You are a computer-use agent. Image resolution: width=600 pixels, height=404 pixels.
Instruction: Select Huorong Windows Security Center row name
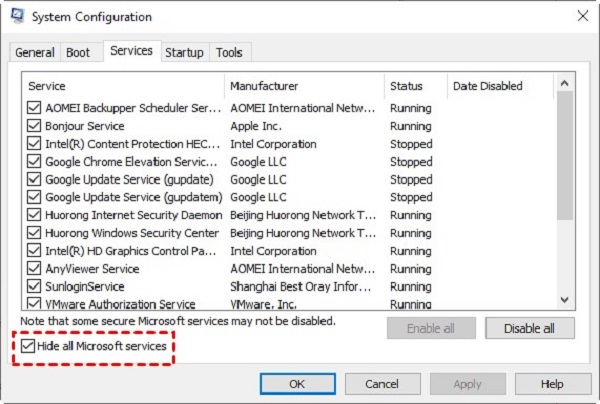pos(132,233)
